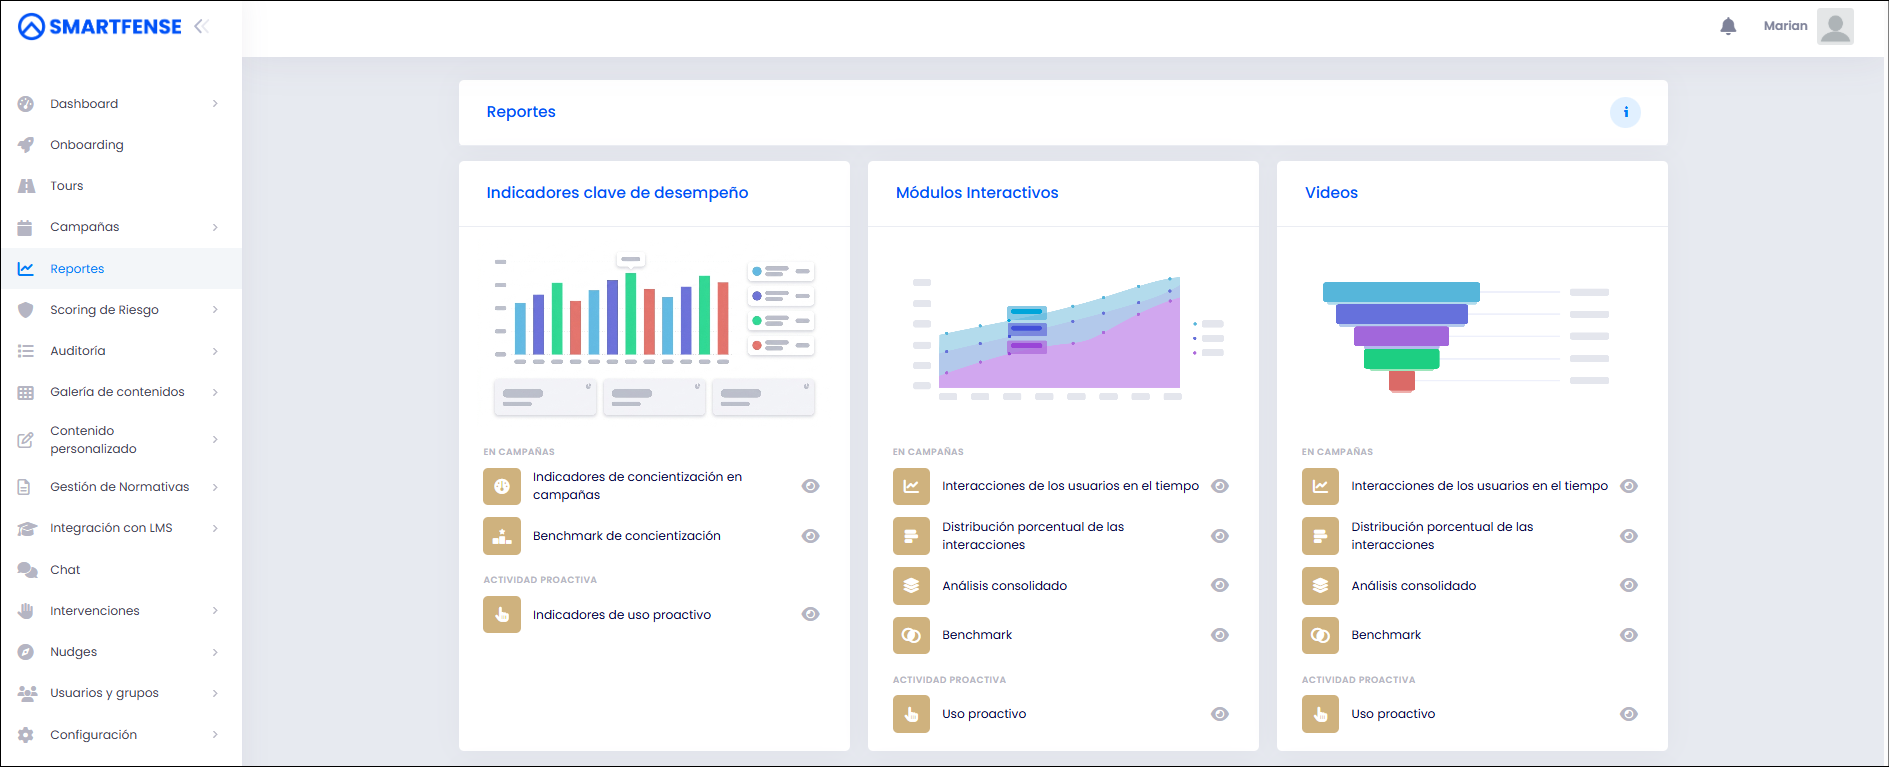This screenshot has height=767, width=1889.
Task: Click the Uso proactivo icon under Videos
Action: tap(1320, 714)
